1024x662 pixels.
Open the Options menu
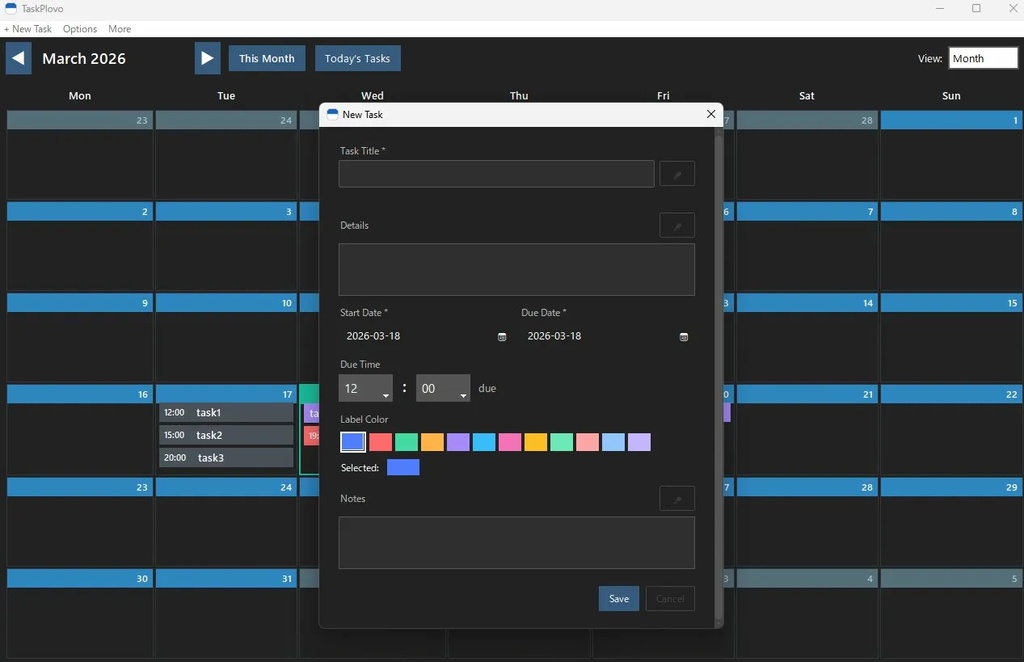coord(80,29)
